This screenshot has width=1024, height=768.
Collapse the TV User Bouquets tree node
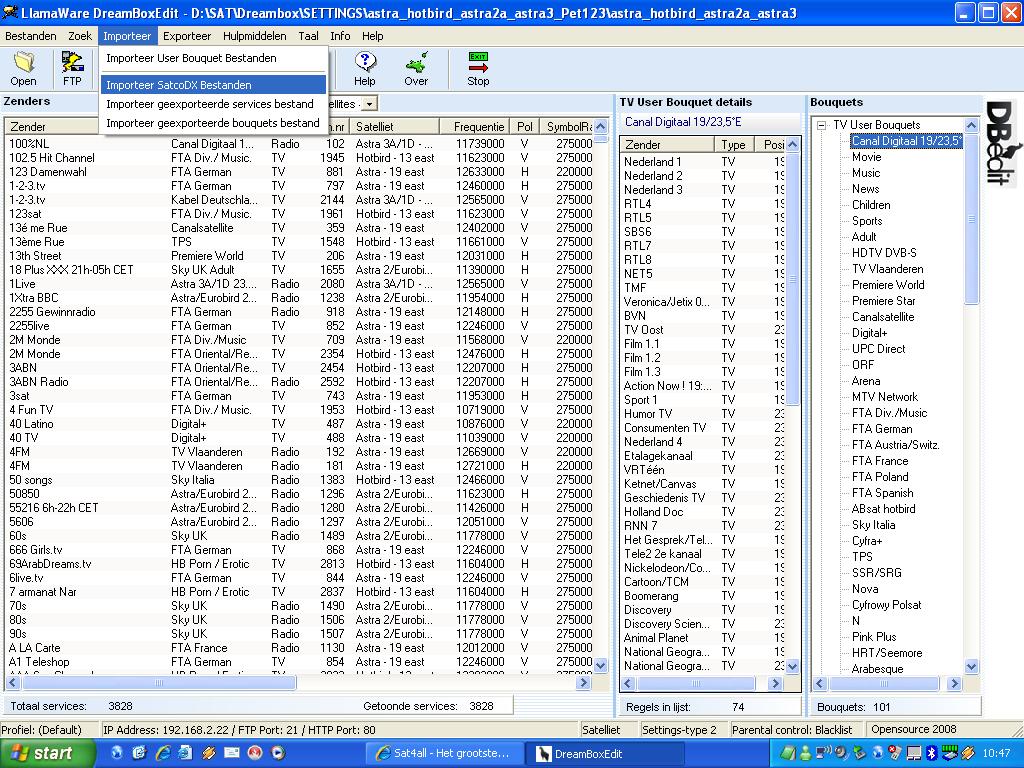pyautogui.click(x=822, y=125)
